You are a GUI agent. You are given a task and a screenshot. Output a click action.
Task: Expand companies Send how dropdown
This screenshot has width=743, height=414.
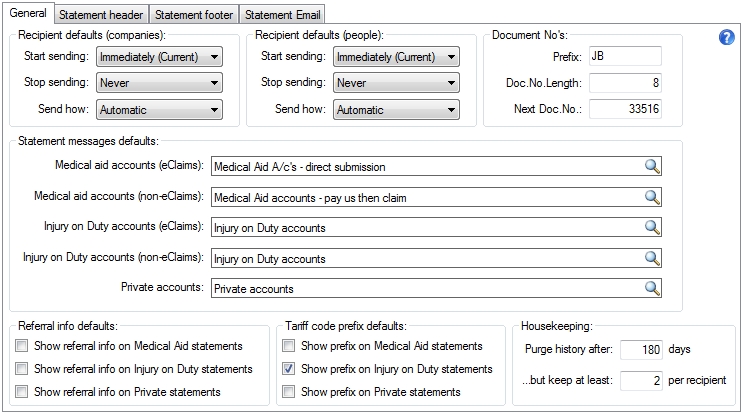159,109
